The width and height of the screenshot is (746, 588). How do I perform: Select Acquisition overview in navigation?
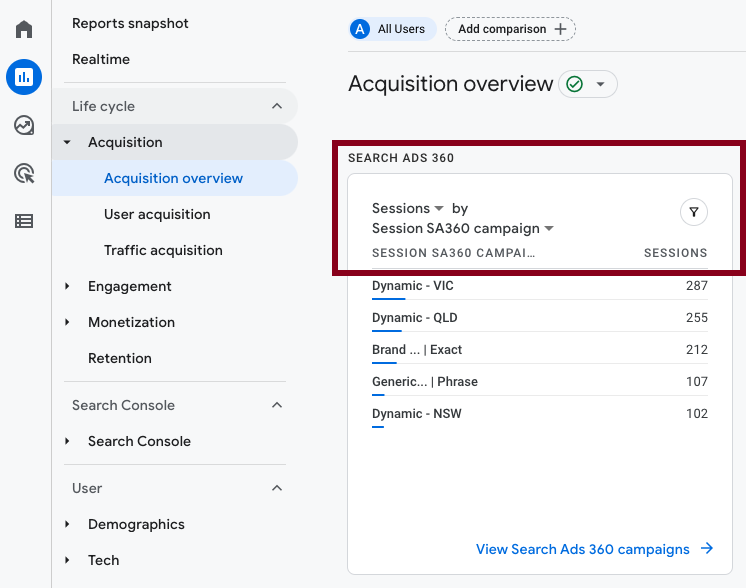(175, 178)
